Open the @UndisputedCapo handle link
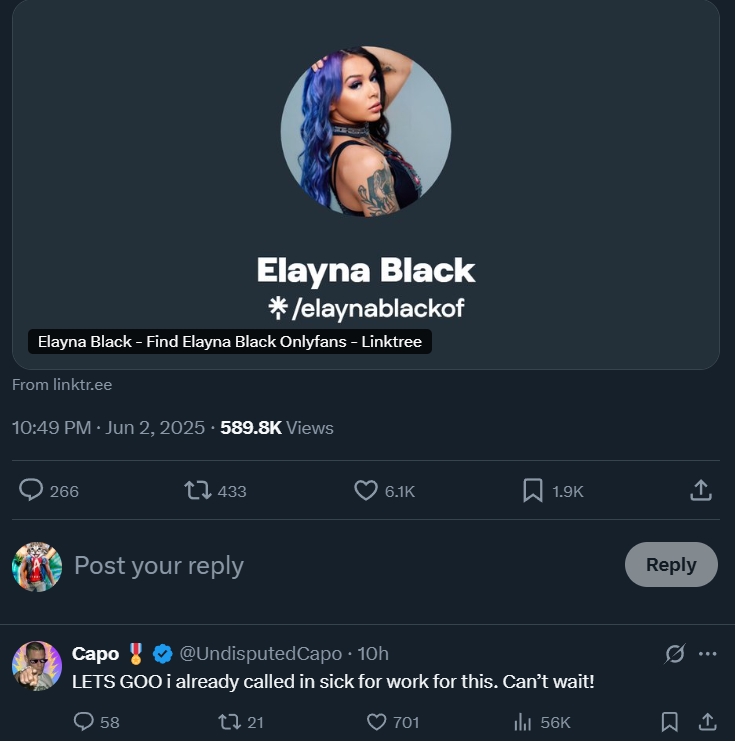 point(260,654)
